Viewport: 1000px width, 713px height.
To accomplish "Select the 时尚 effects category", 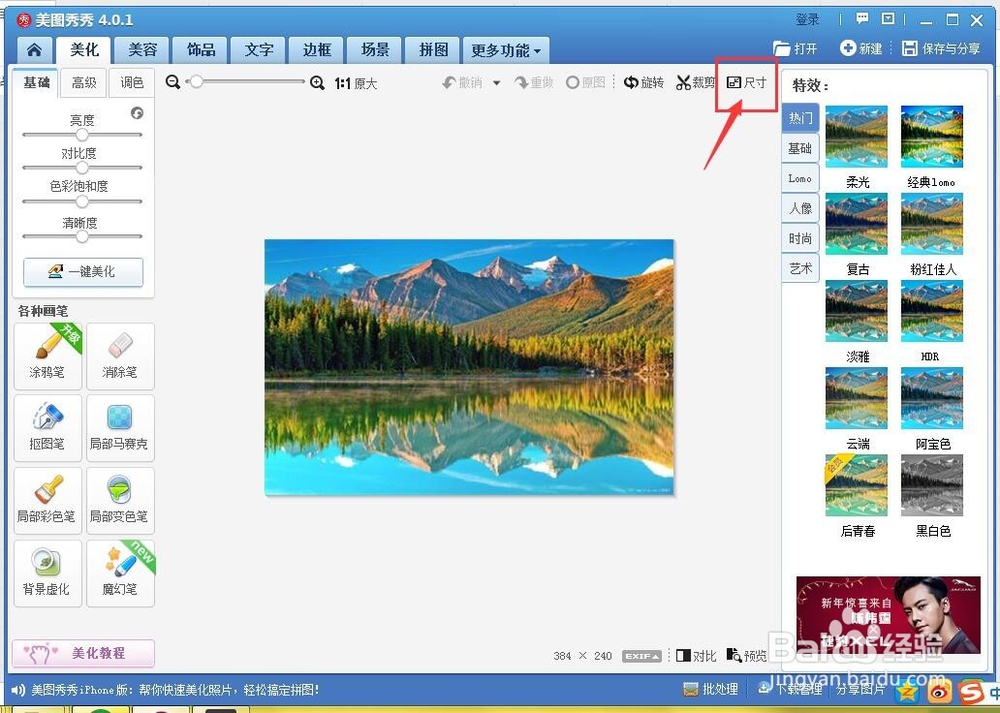I will click(x=800, y=239).
